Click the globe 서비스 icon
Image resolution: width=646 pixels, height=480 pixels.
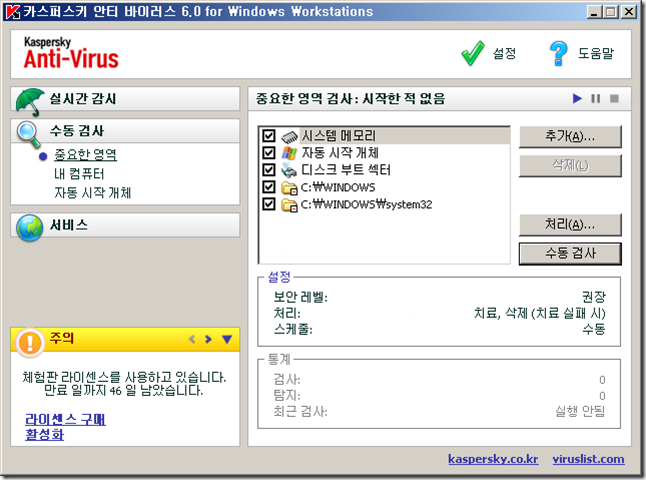coord(30,227)
